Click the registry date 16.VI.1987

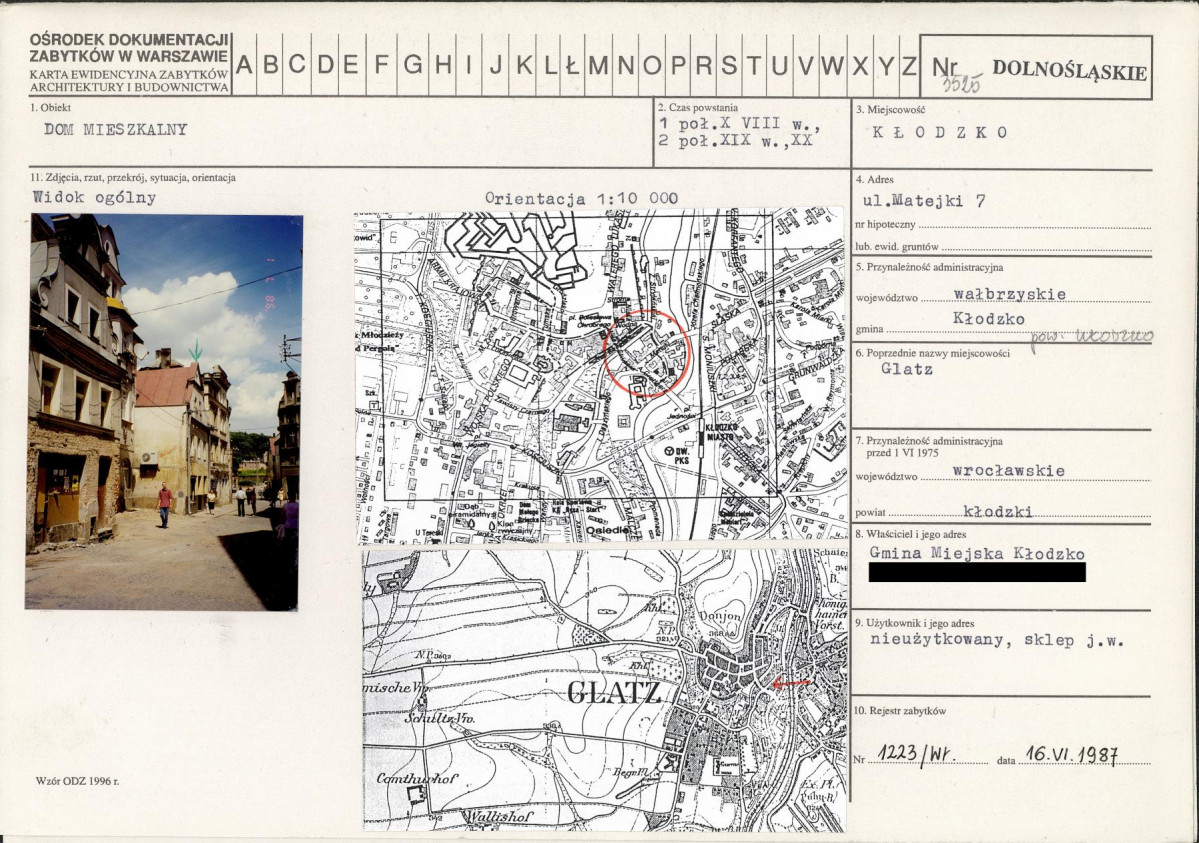tap(1072, 754)
